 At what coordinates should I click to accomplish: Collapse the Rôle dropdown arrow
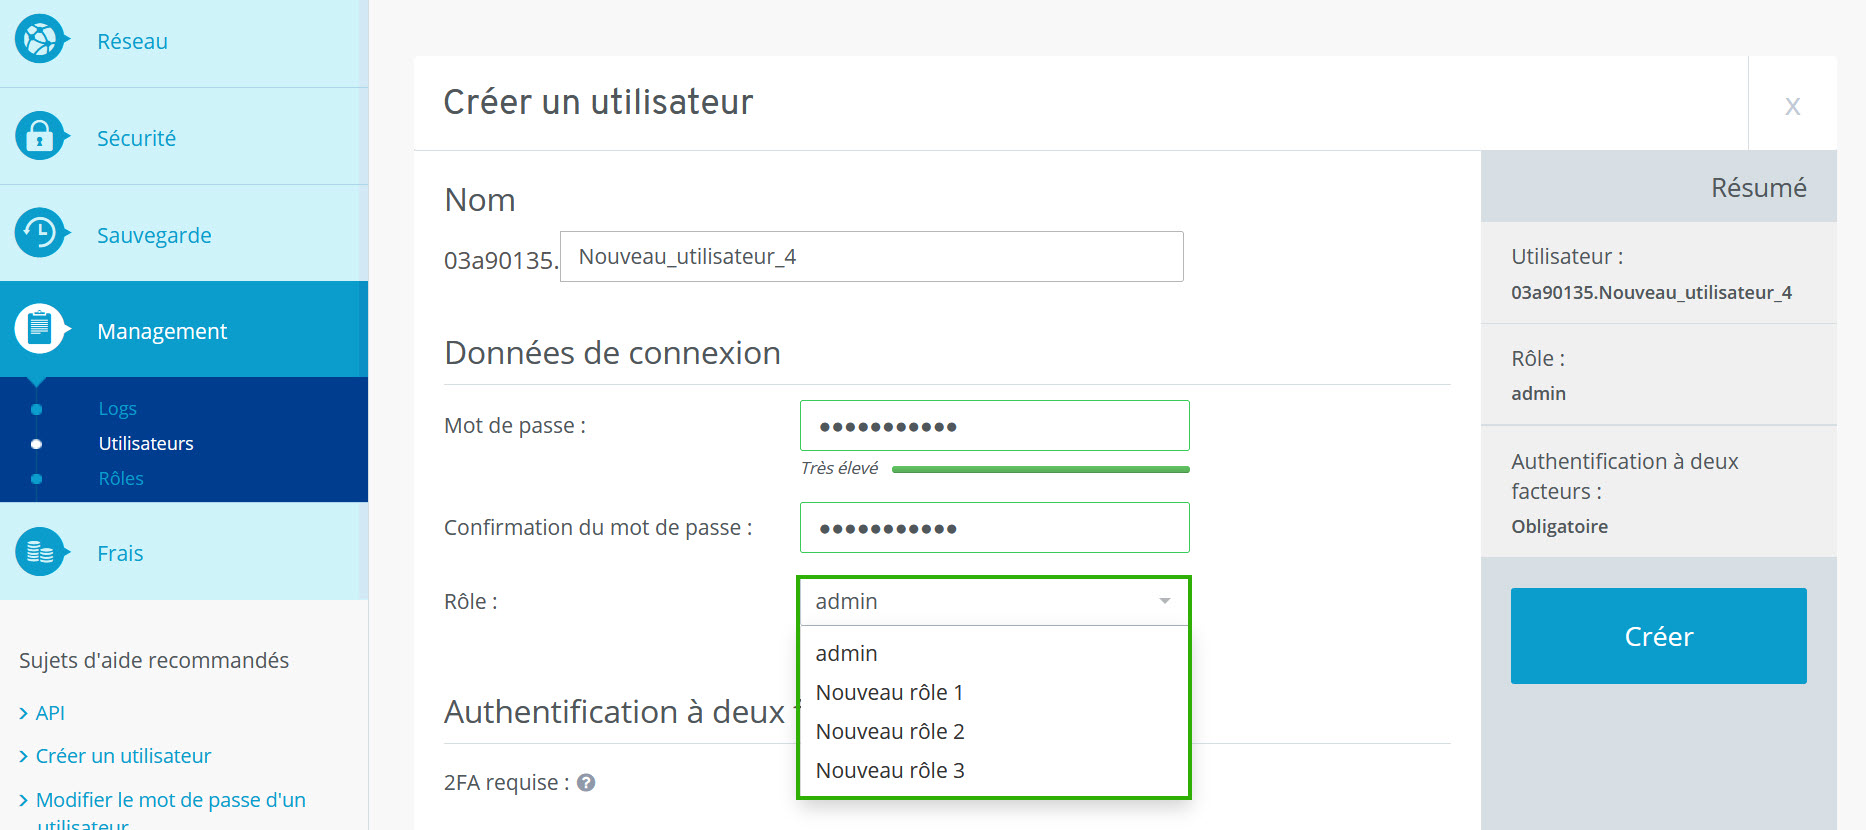click(x=1165, y=601)
